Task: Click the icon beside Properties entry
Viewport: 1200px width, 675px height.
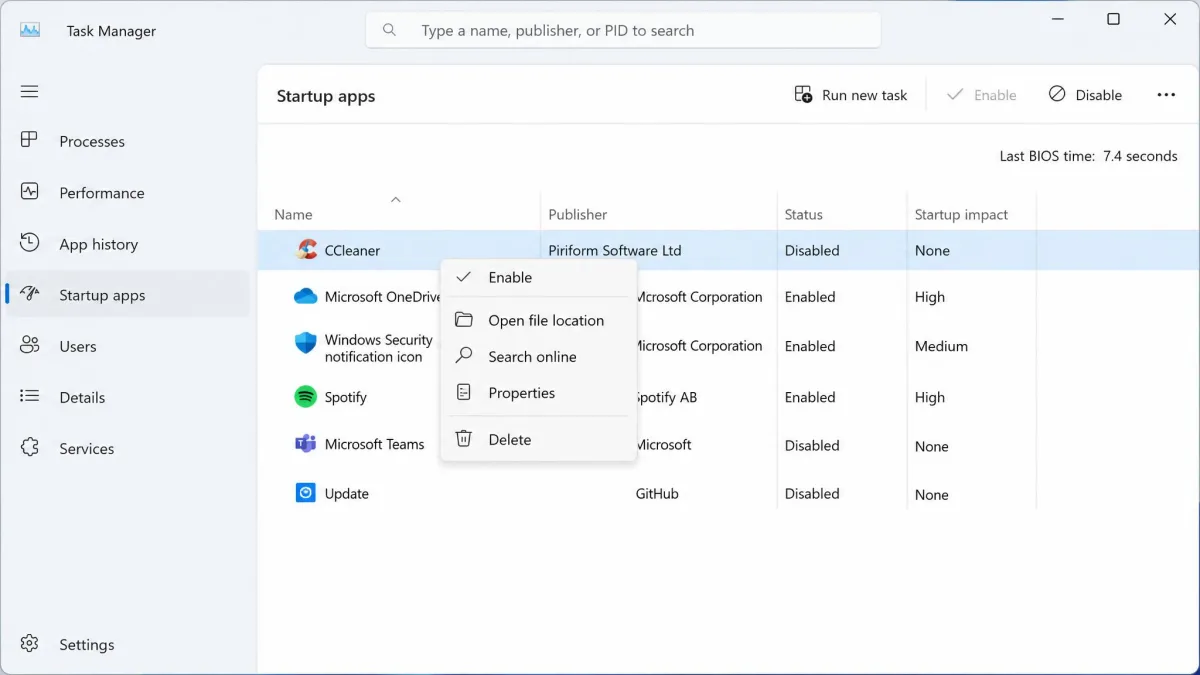Action: point(464,393)
